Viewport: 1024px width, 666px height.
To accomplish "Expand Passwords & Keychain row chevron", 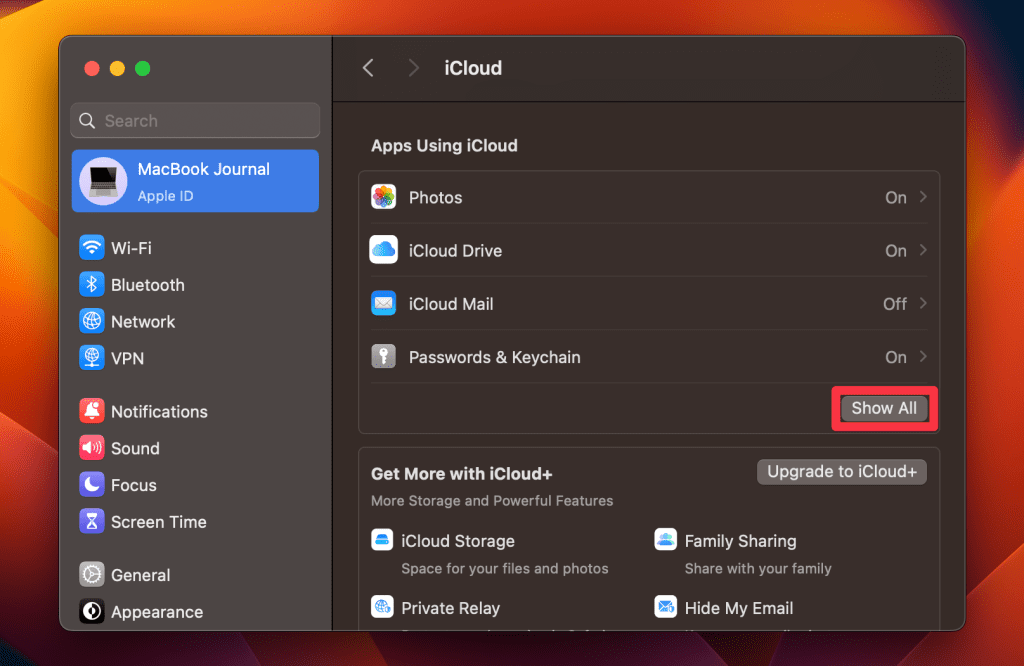I will point(923,357).
